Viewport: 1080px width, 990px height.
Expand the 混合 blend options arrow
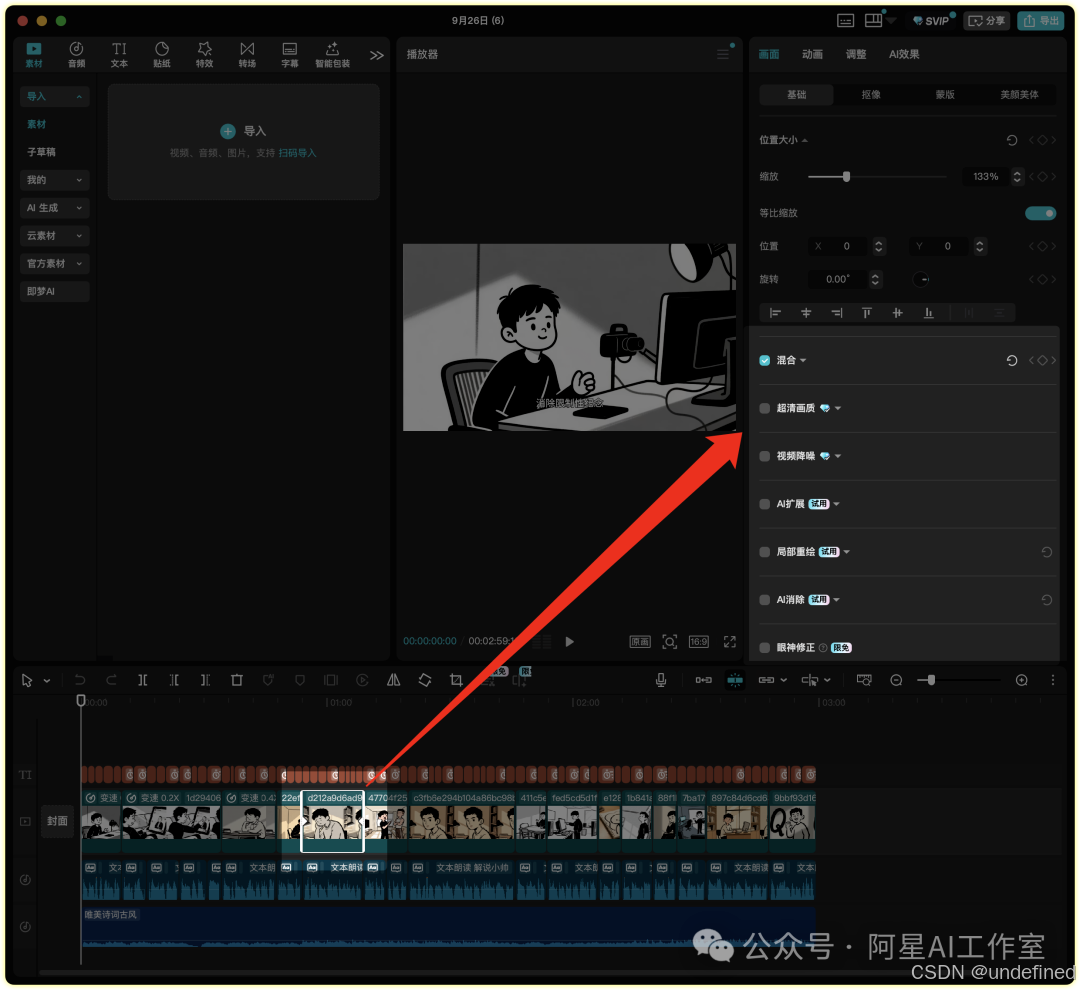(804, 360)
